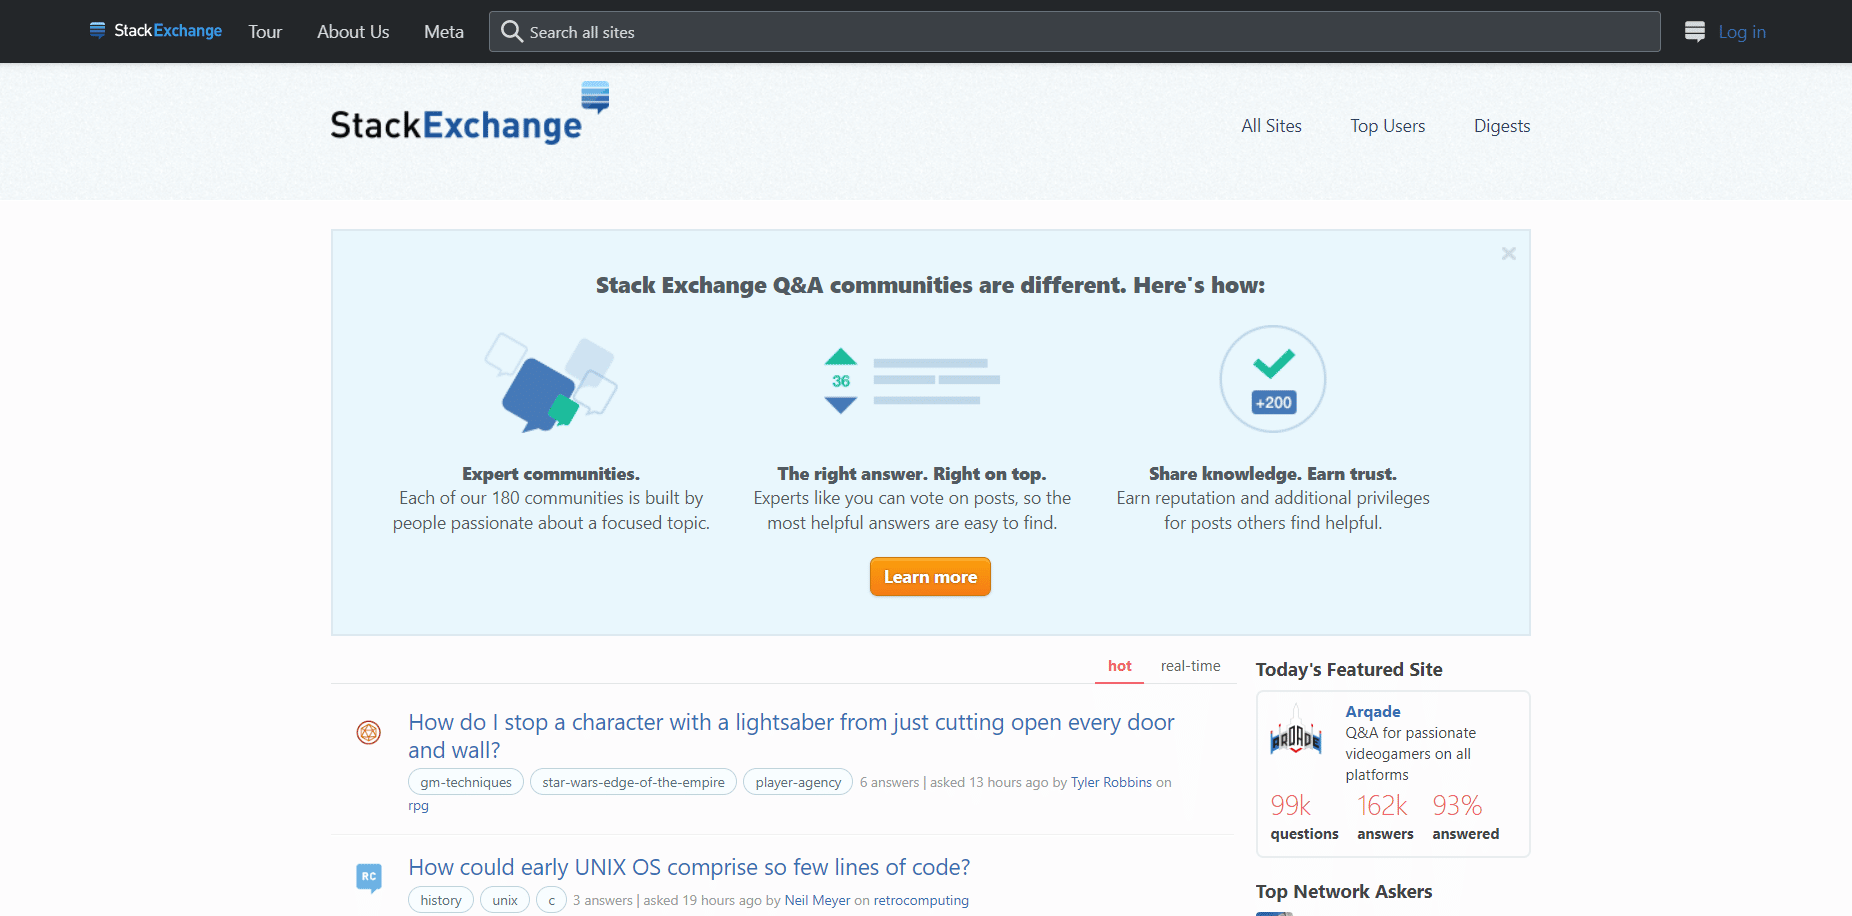Click the c tag
1852x916 pixels.
(551, 900)
